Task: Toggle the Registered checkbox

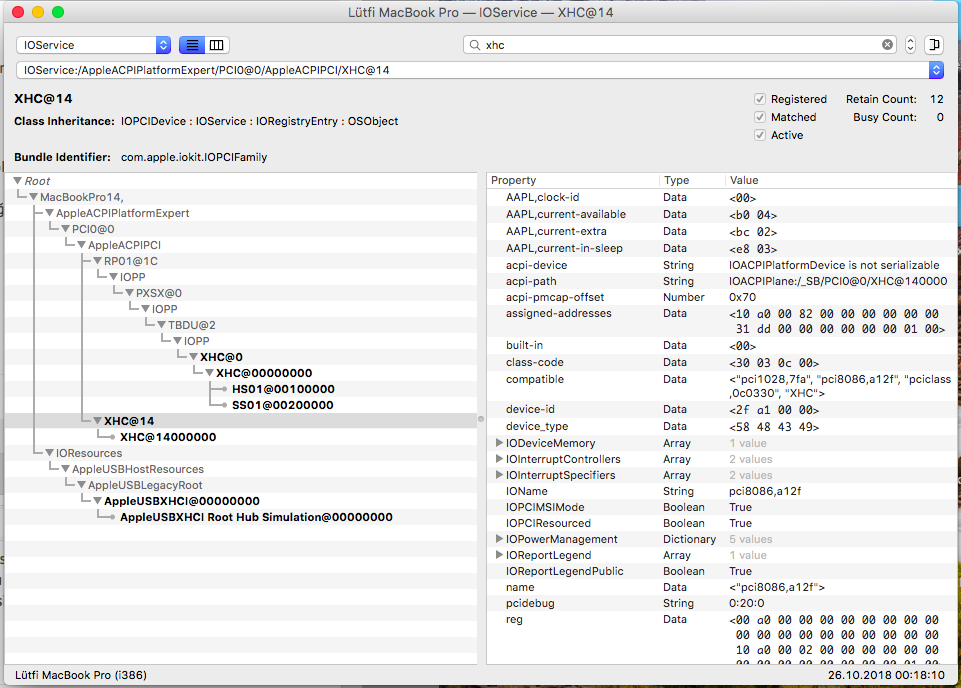Action: (x=760, y=99)
